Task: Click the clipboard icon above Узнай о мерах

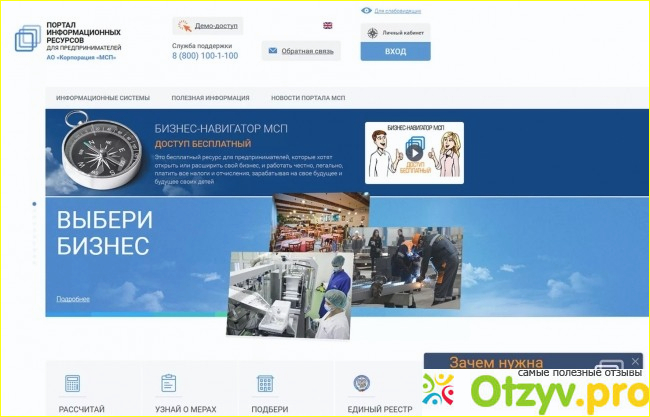Action: (168, 383)
